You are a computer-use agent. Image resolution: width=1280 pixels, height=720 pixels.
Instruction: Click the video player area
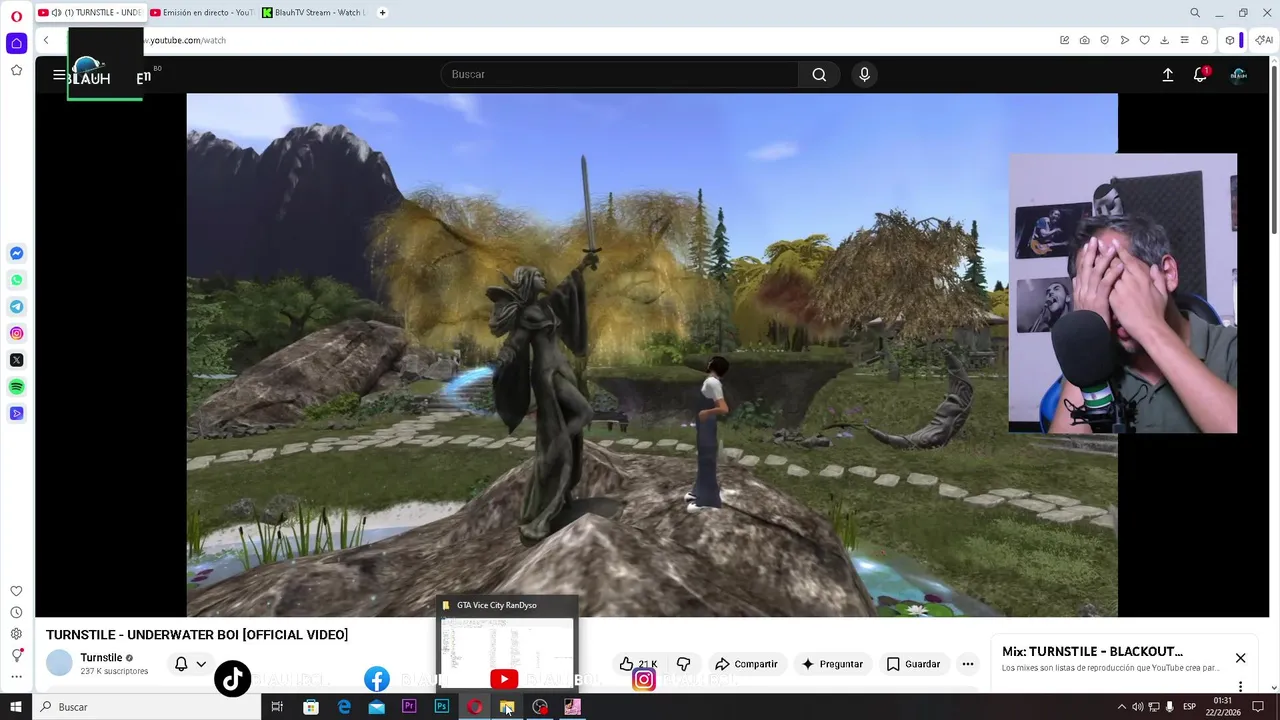click(652, 355)
